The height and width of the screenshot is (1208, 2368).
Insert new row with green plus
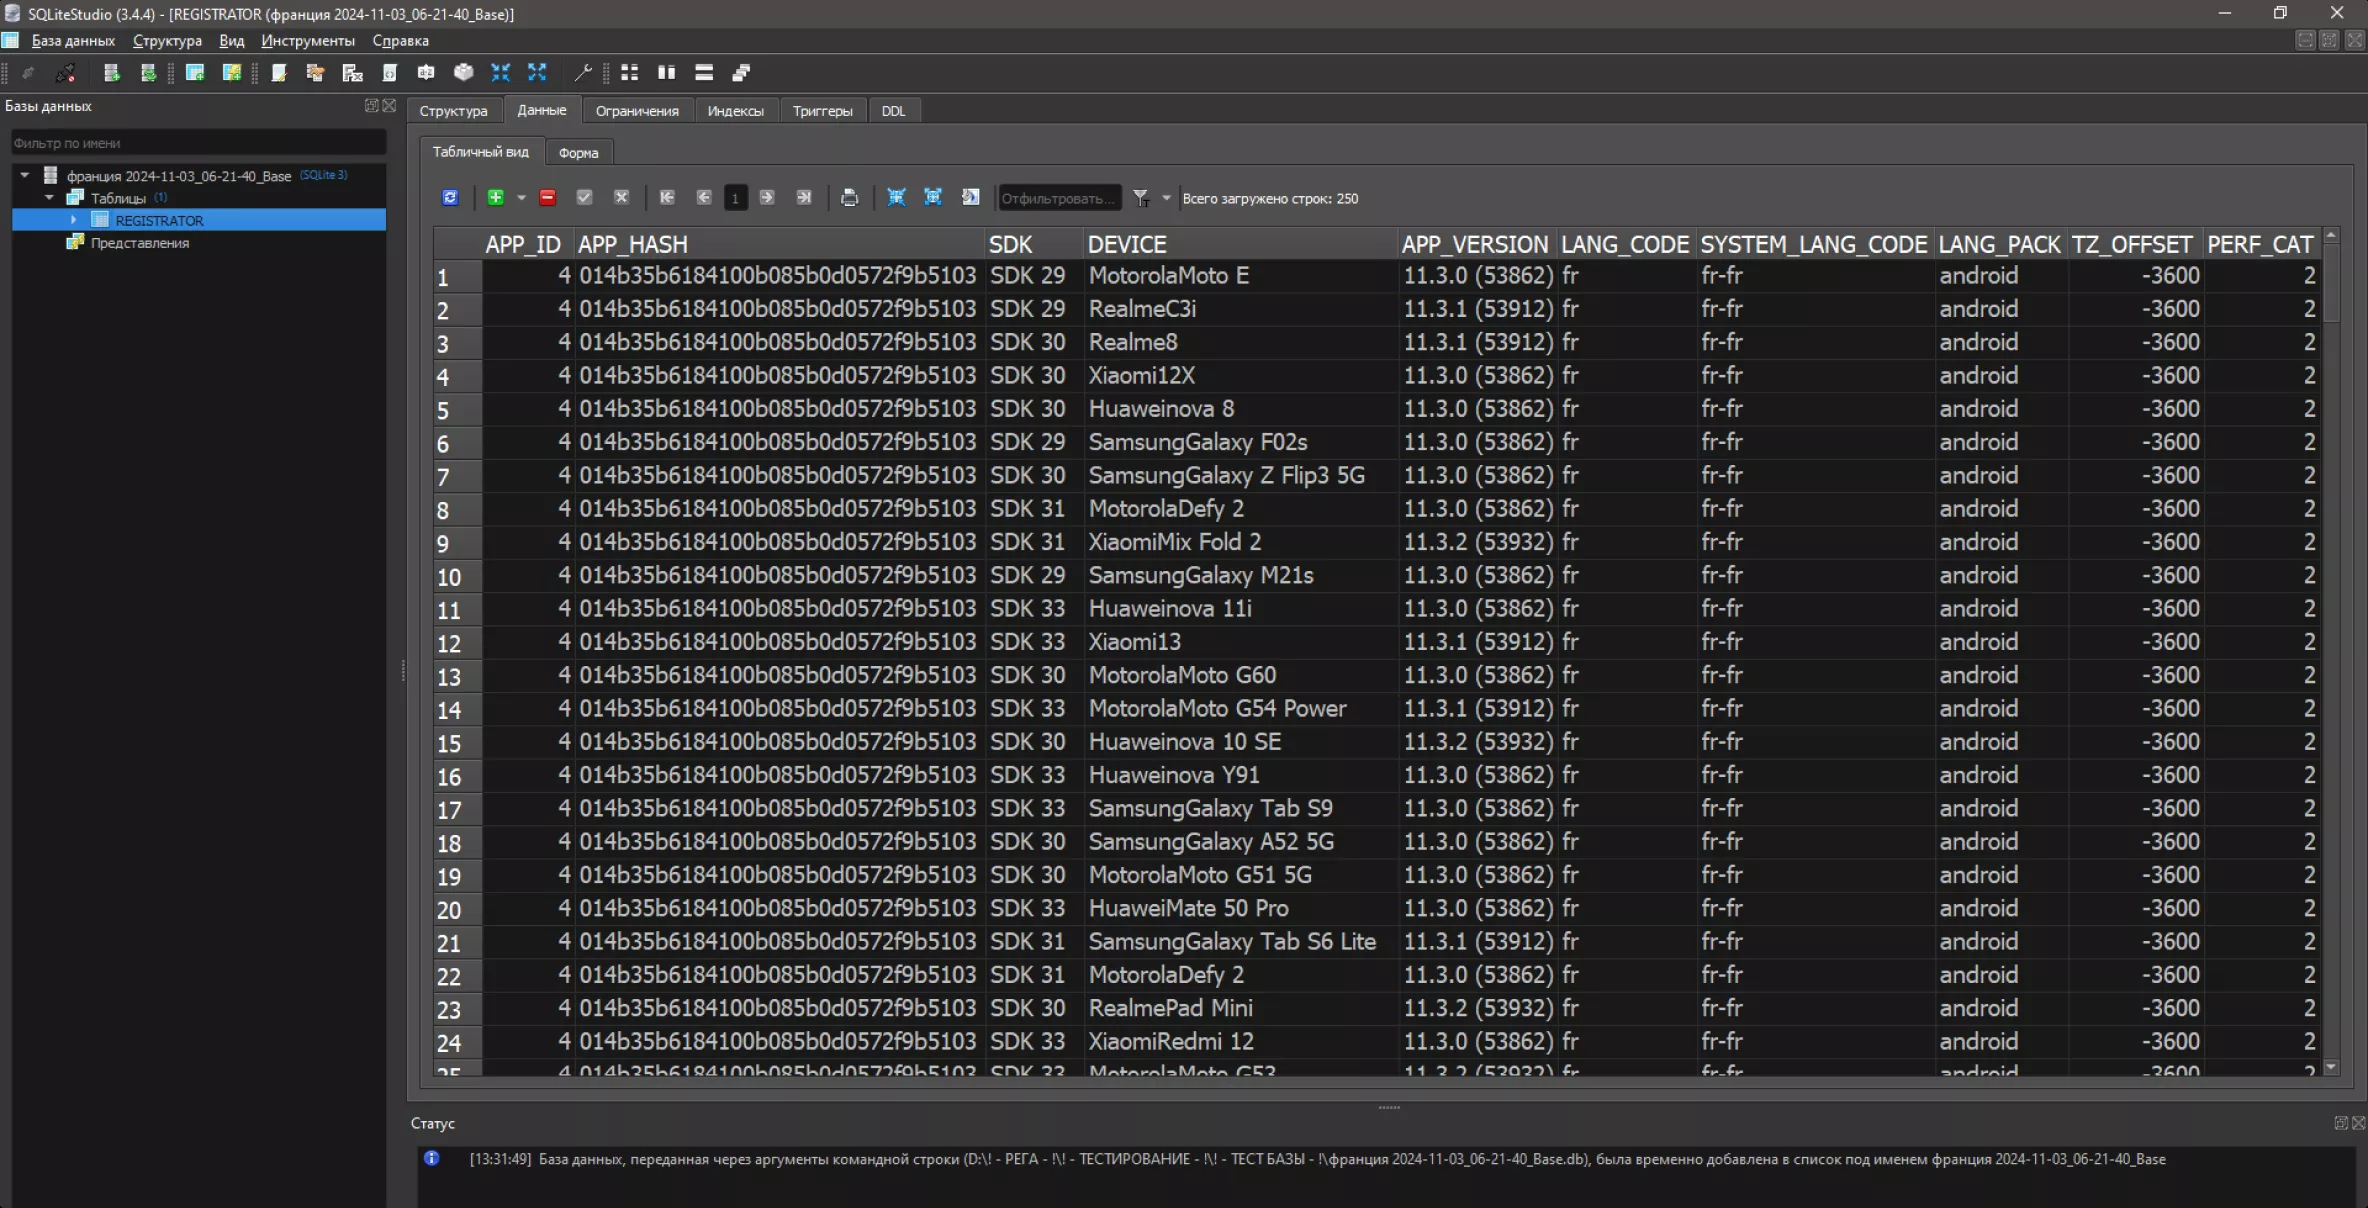[495, 197]
